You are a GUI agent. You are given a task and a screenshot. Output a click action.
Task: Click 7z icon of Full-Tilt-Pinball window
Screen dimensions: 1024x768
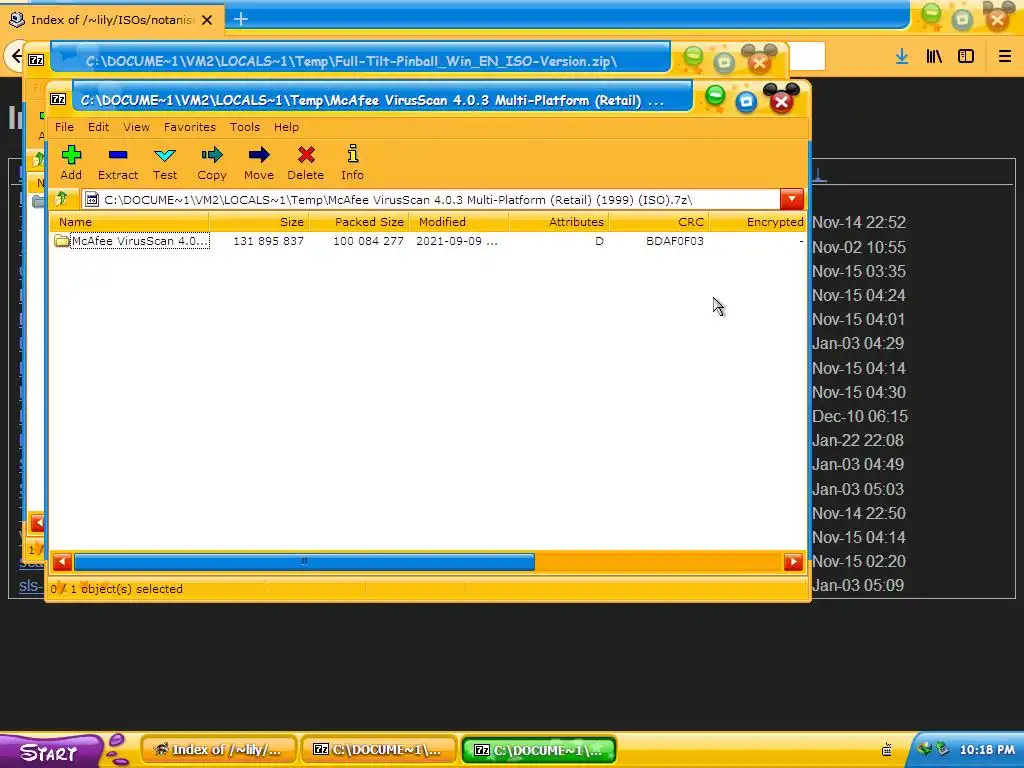click(x=36, y=60)
